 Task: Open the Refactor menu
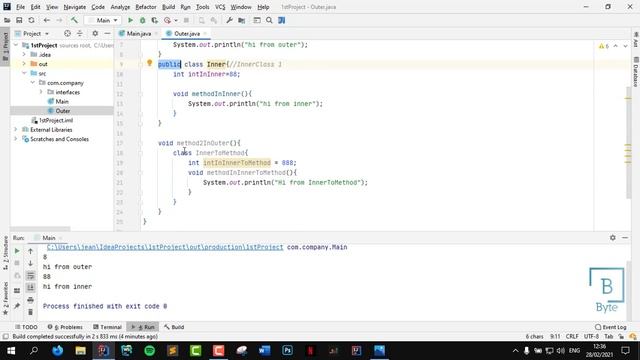[146, 7]
